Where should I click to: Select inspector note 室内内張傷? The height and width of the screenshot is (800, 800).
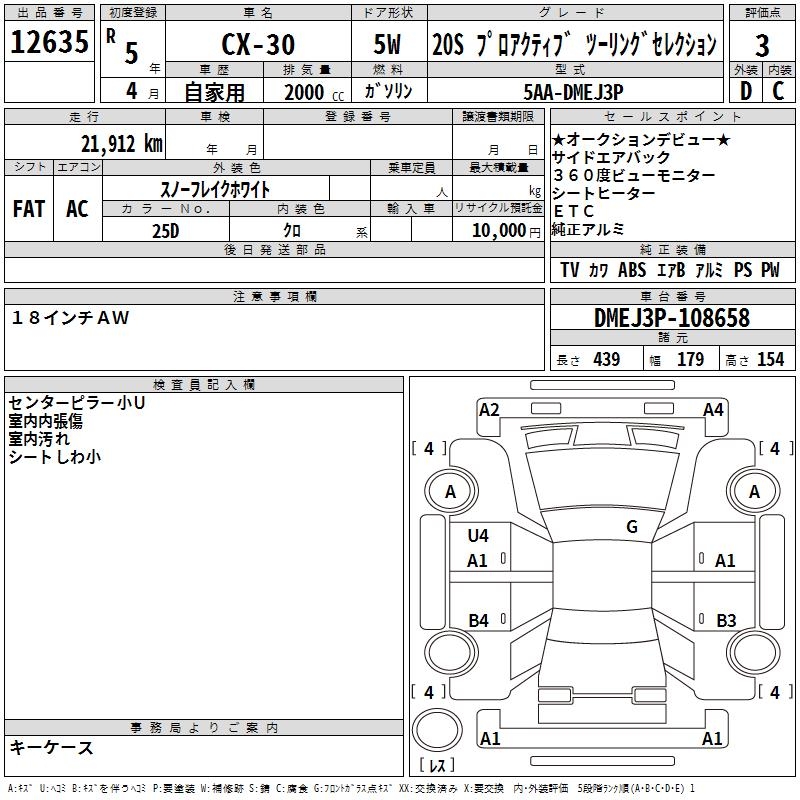[45, 421]
